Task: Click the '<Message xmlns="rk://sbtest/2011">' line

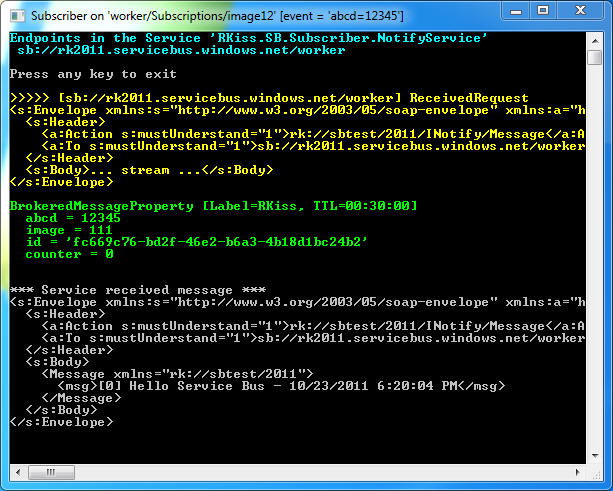Action: tap(177, 374)
